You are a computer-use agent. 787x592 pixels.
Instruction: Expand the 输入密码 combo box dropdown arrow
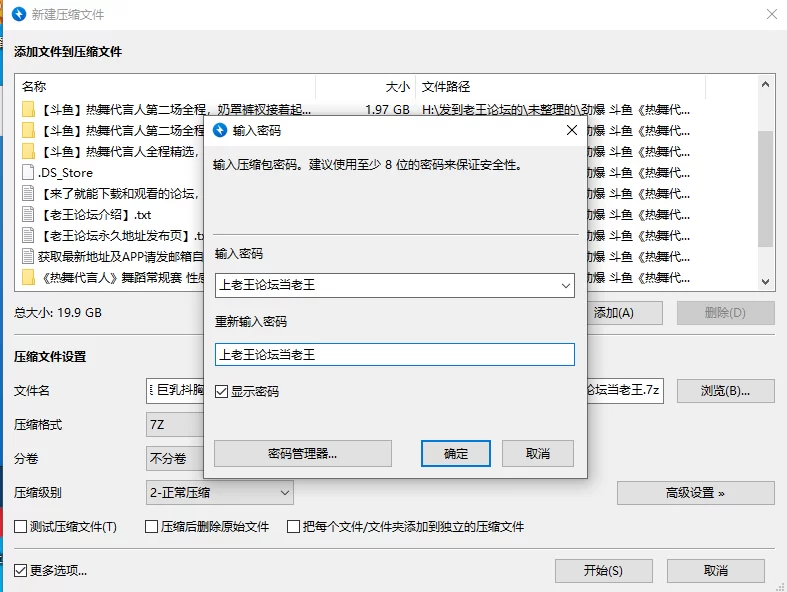tap(565, 286)
